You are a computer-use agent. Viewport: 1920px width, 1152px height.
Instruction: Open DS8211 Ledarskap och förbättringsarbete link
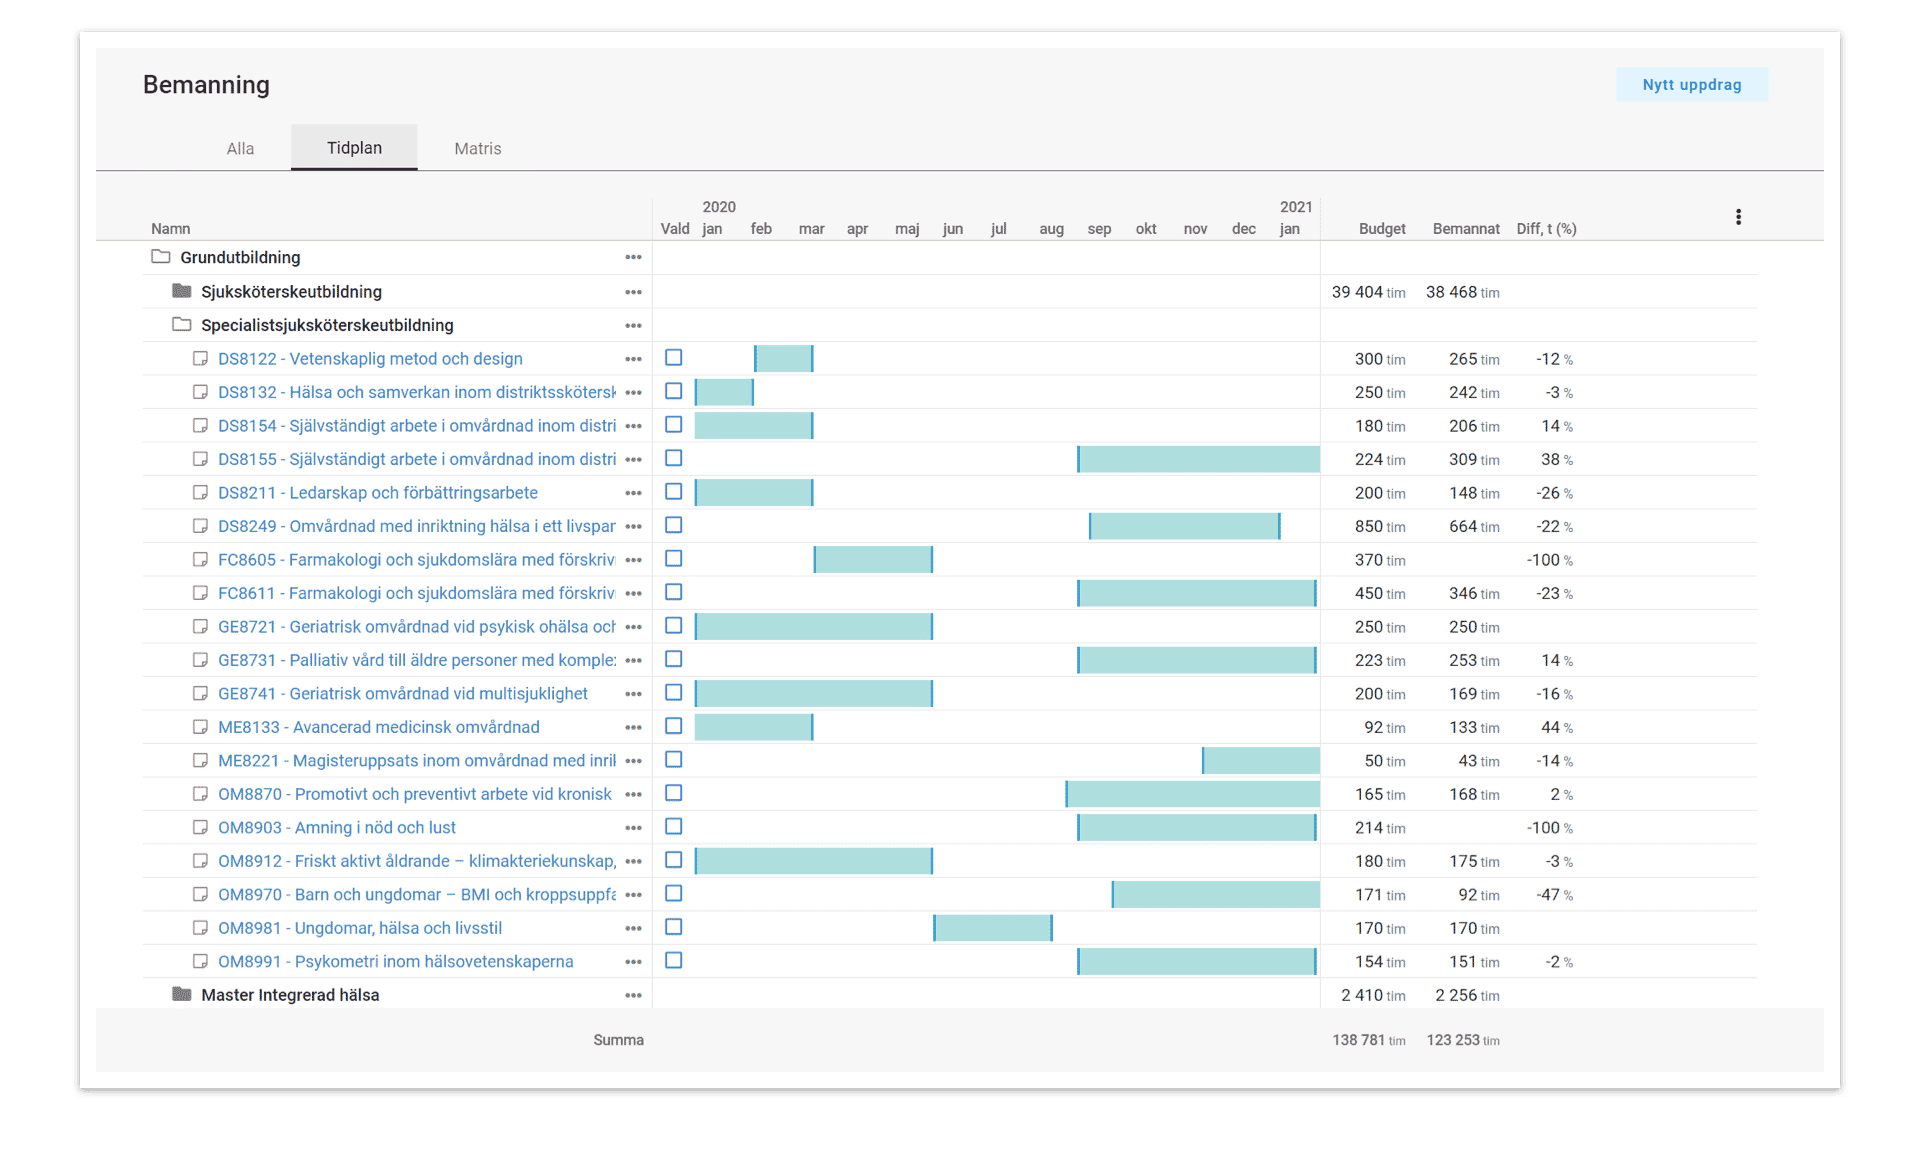377,493
